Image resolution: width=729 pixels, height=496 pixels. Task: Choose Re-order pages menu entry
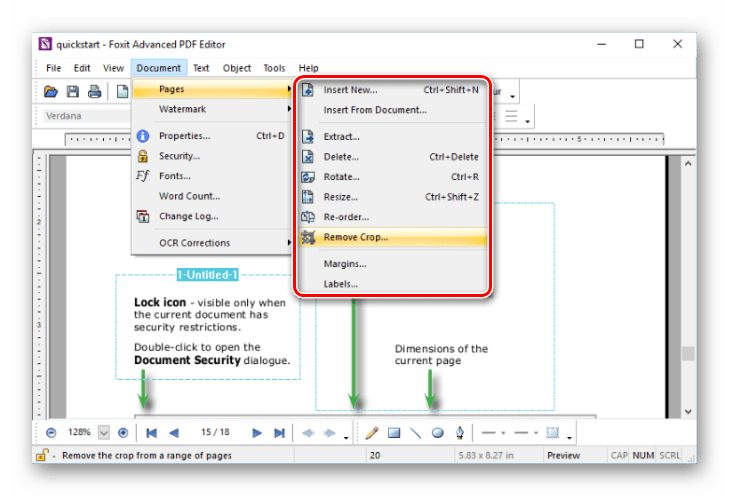click(x=392, y=217)
